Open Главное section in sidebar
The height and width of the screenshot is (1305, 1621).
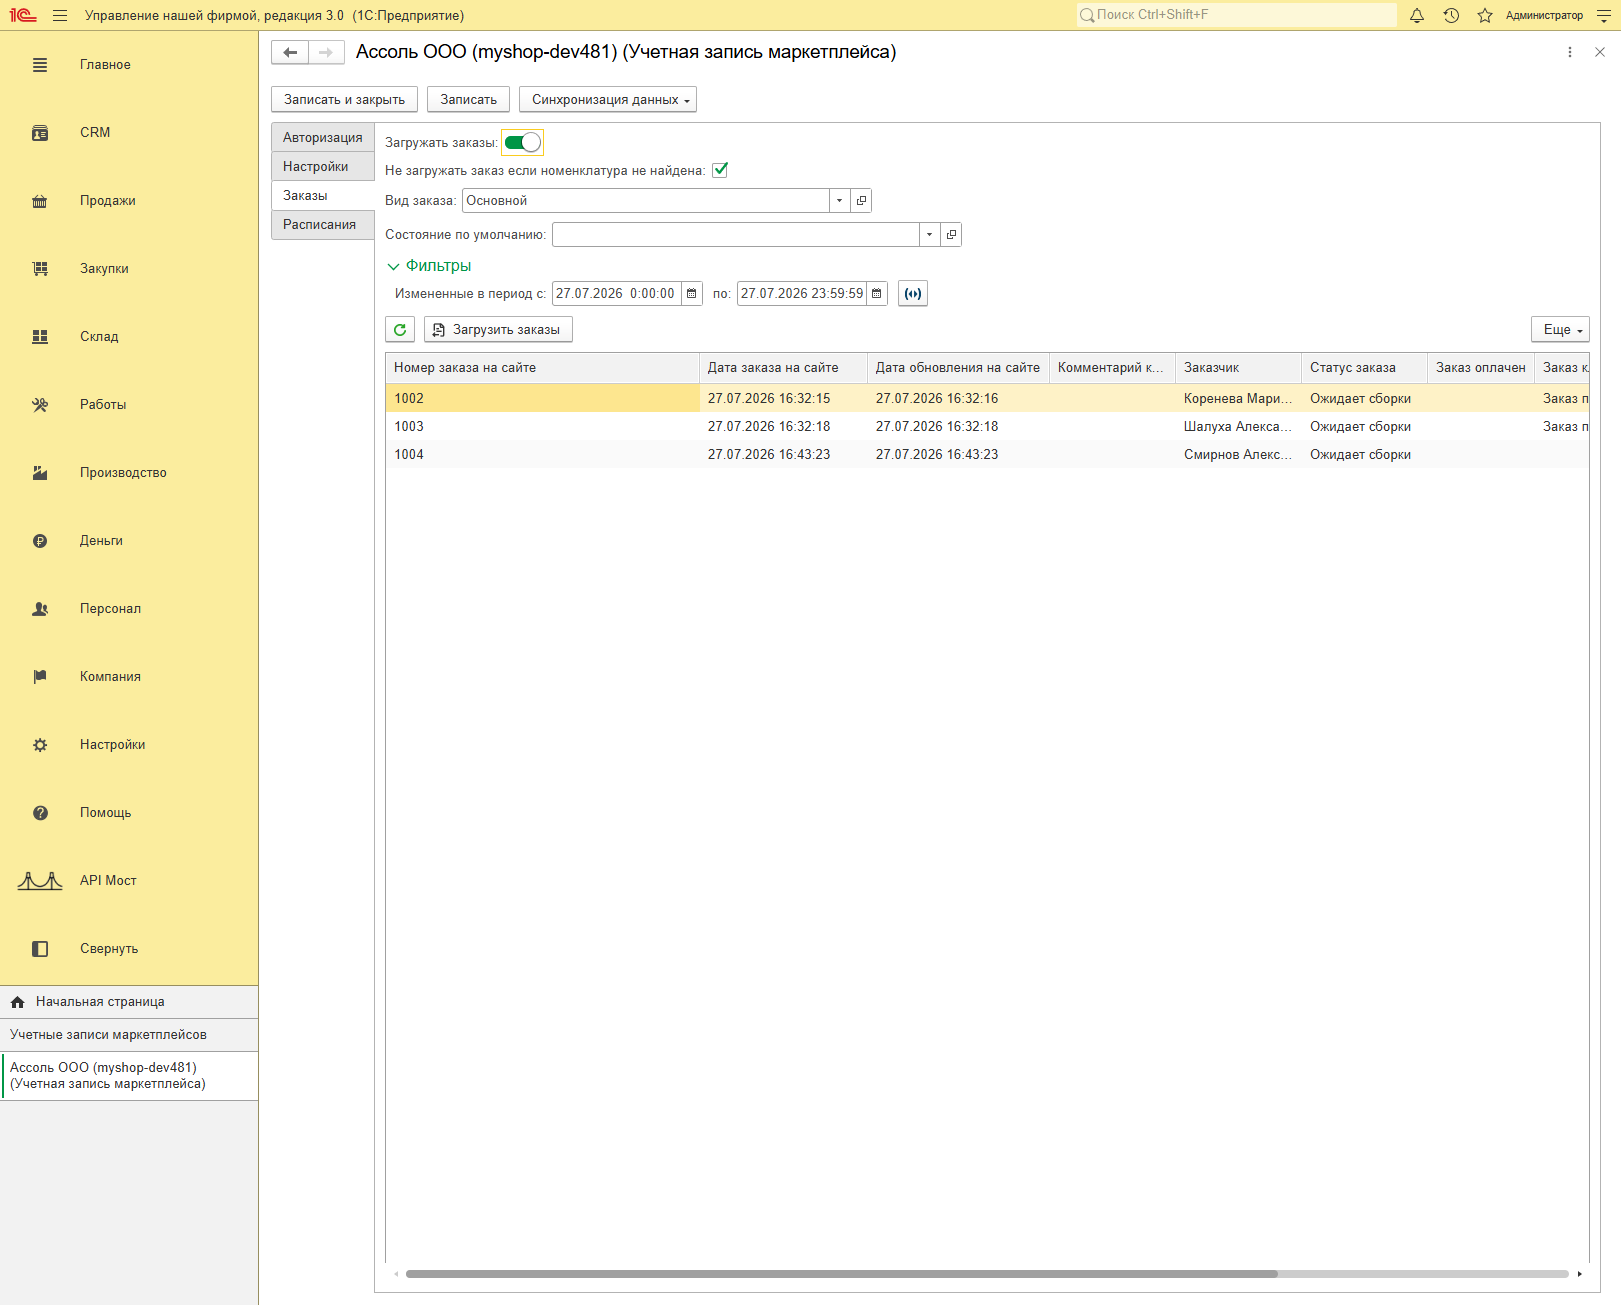tap(129, 65)
